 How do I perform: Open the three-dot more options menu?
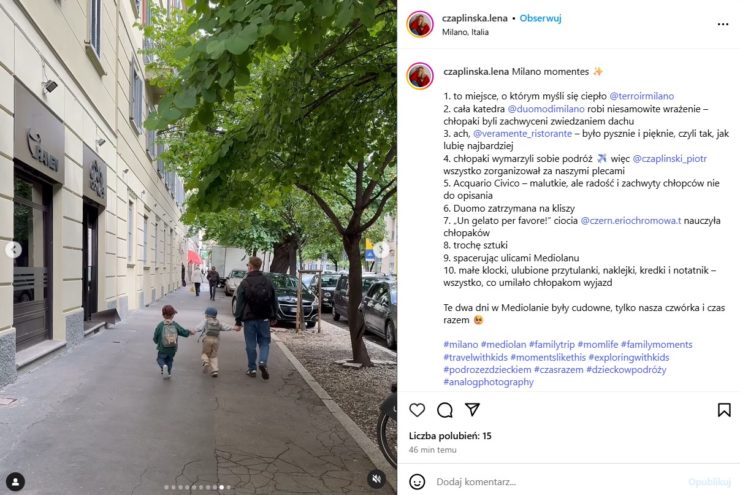[x=723, y=24]
